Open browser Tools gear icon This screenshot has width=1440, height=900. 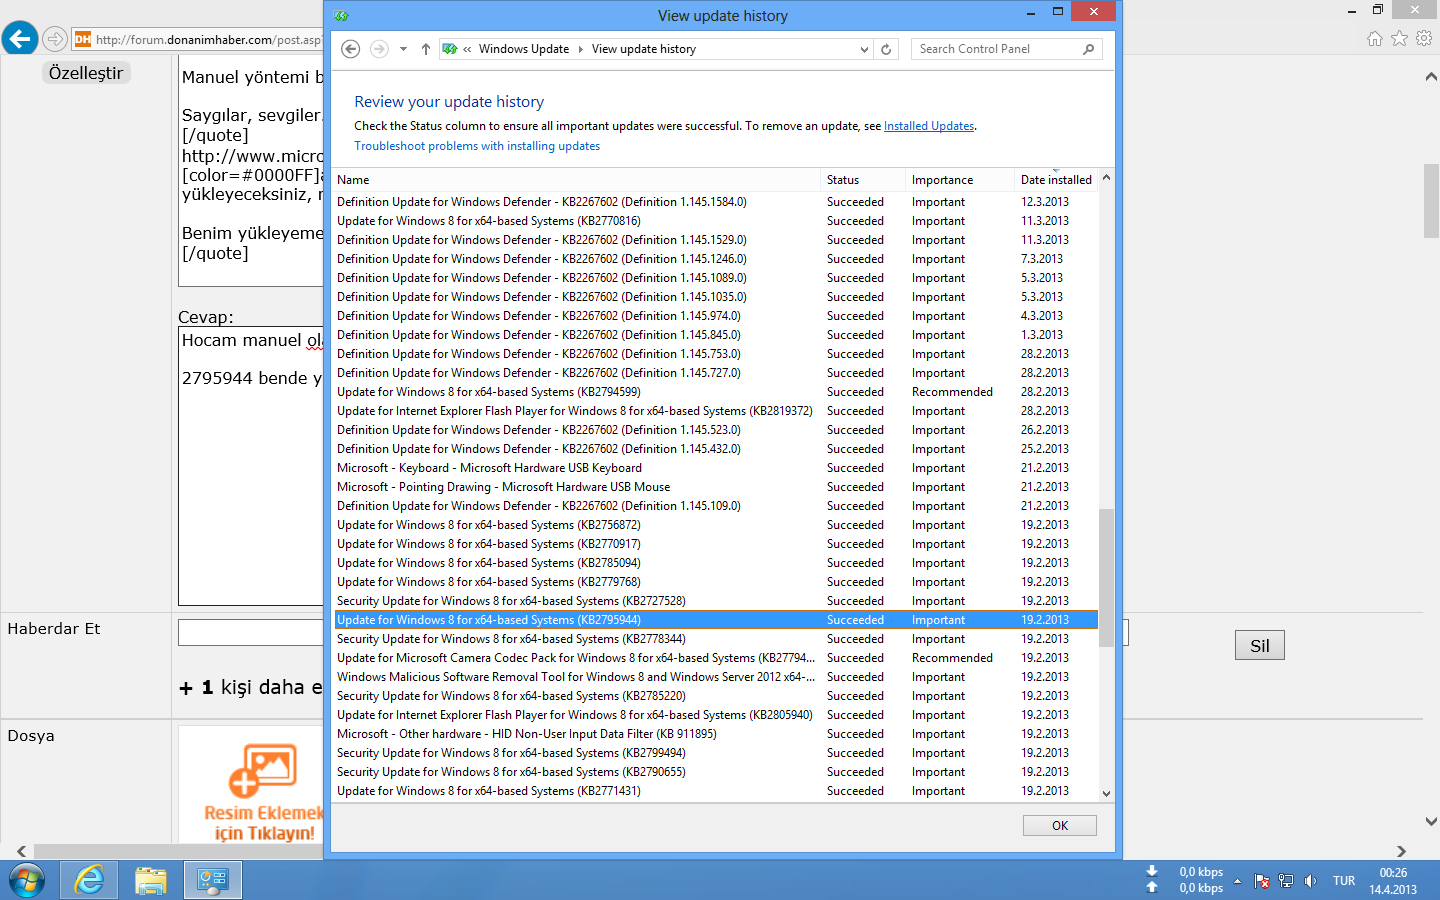(x=1424, y=38)
